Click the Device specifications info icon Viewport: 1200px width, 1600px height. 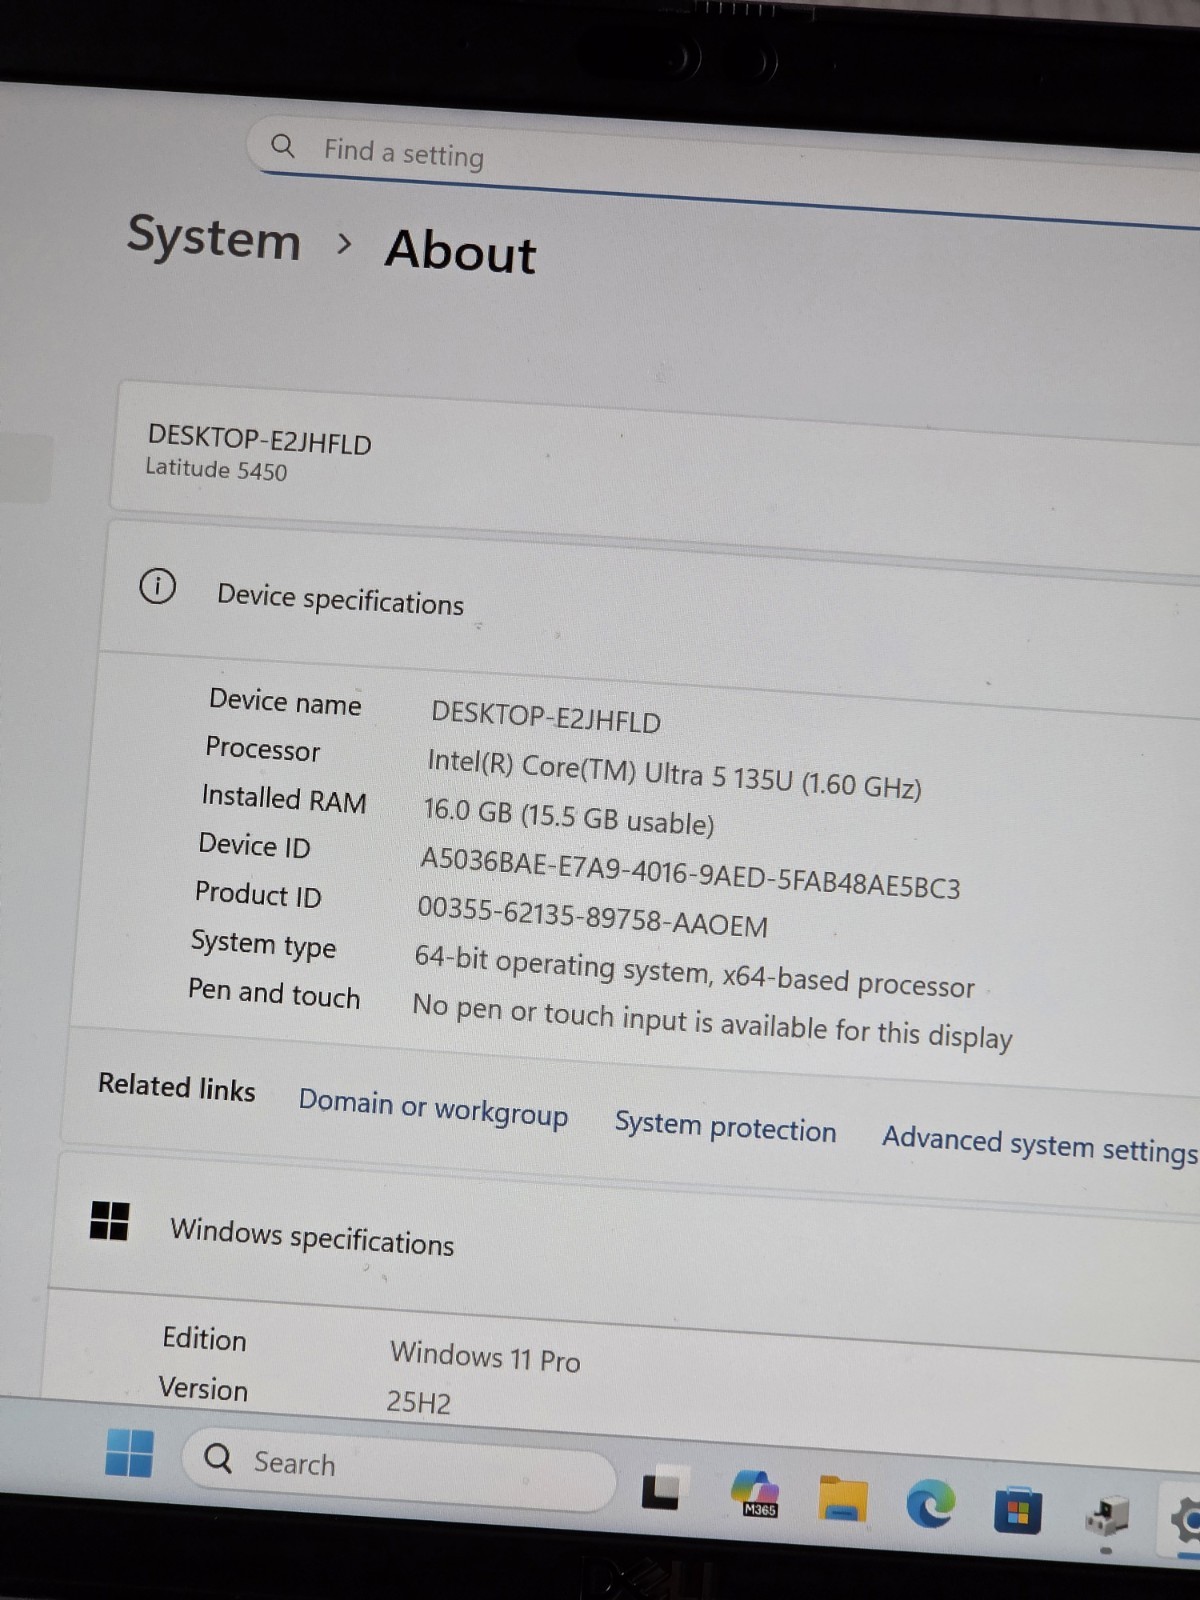point(157,586)
